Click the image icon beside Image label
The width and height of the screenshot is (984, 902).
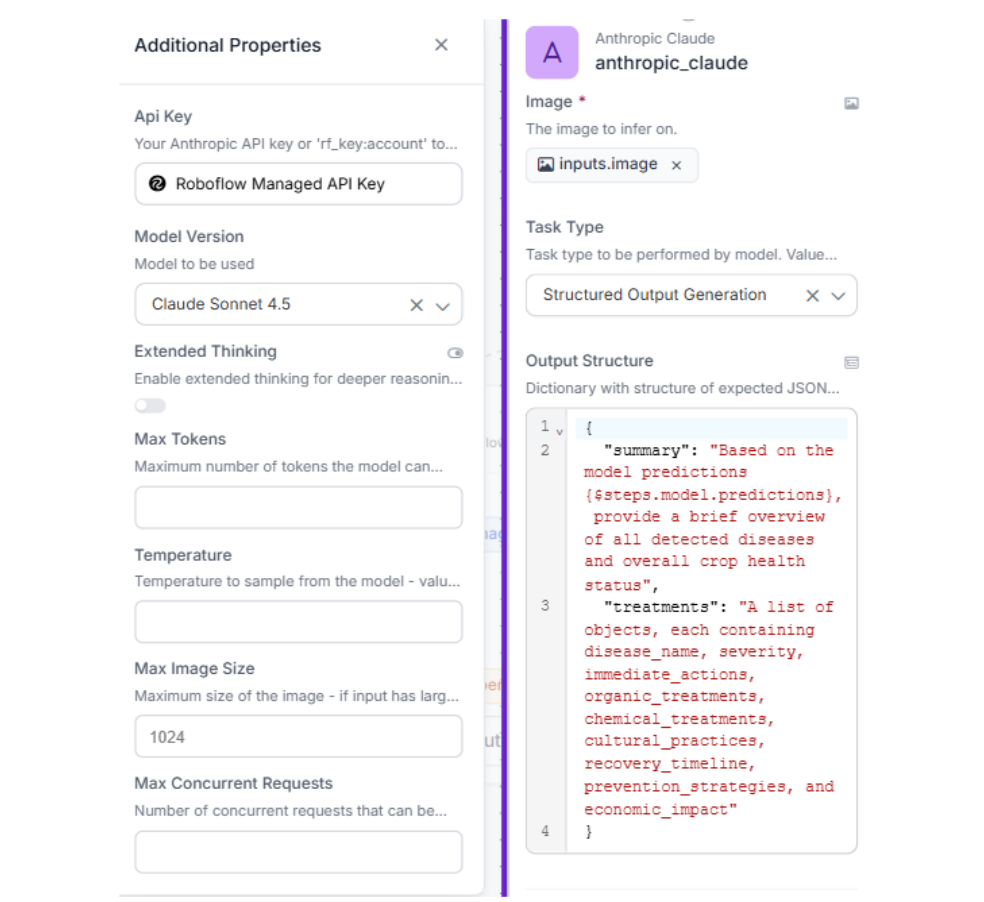(851, 103)
